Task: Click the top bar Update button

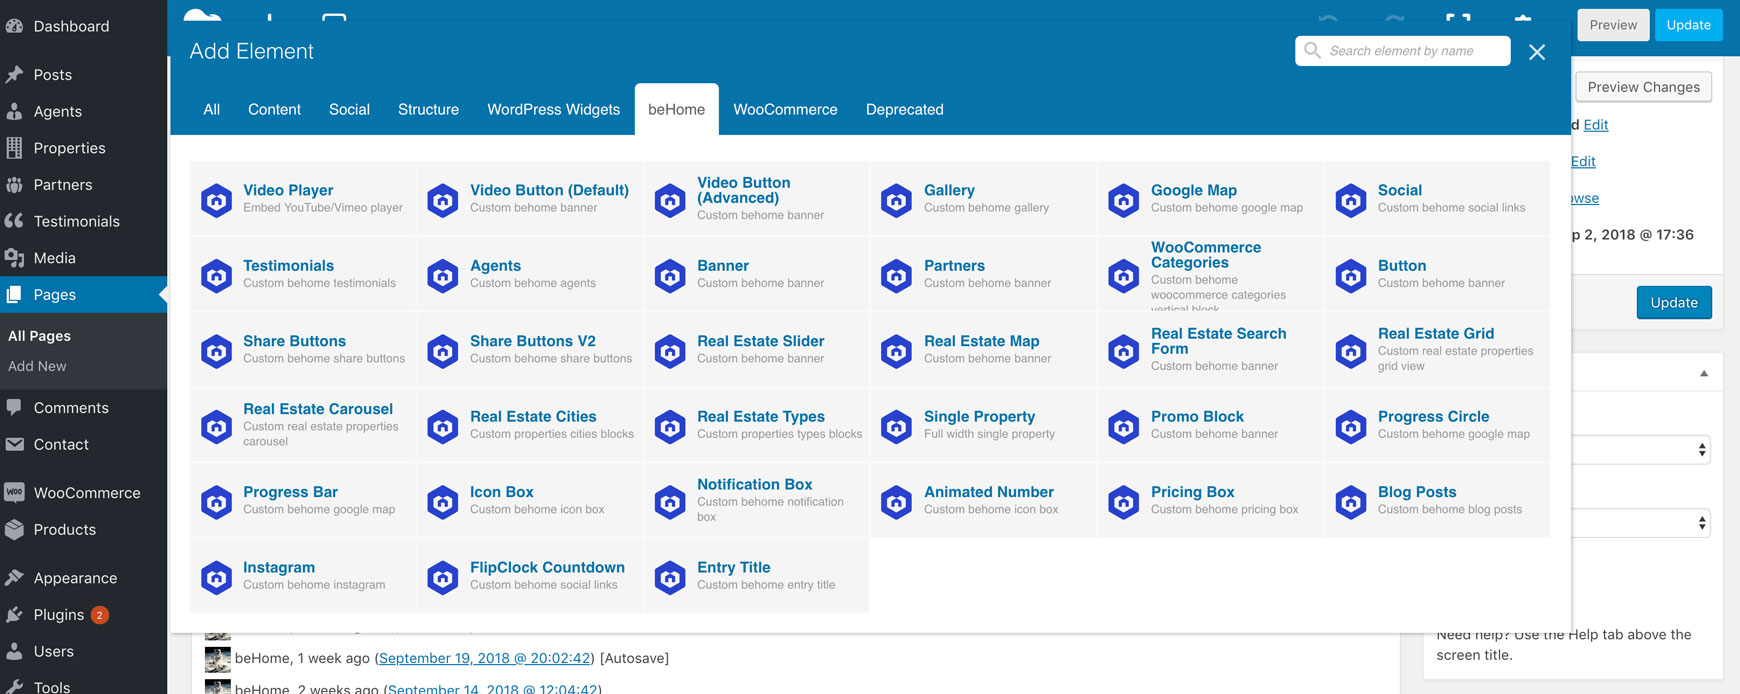Action: (1688, 25)
